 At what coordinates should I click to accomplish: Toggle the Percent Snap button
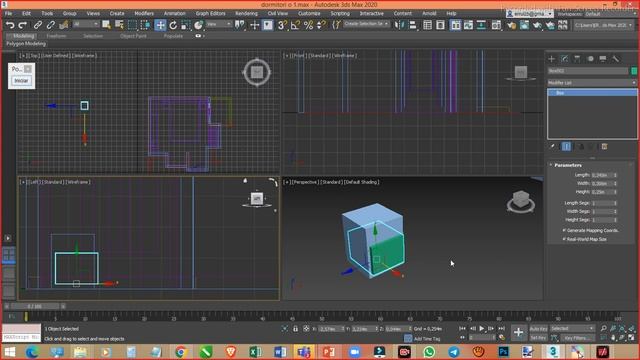tap(309, 25)
